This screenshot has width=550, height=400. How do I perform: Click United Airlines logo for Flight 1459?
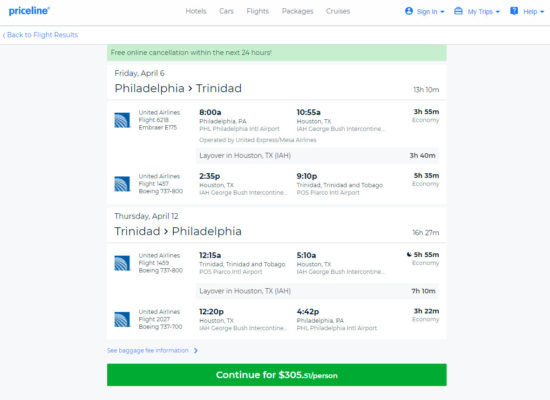tap(122, 263)
